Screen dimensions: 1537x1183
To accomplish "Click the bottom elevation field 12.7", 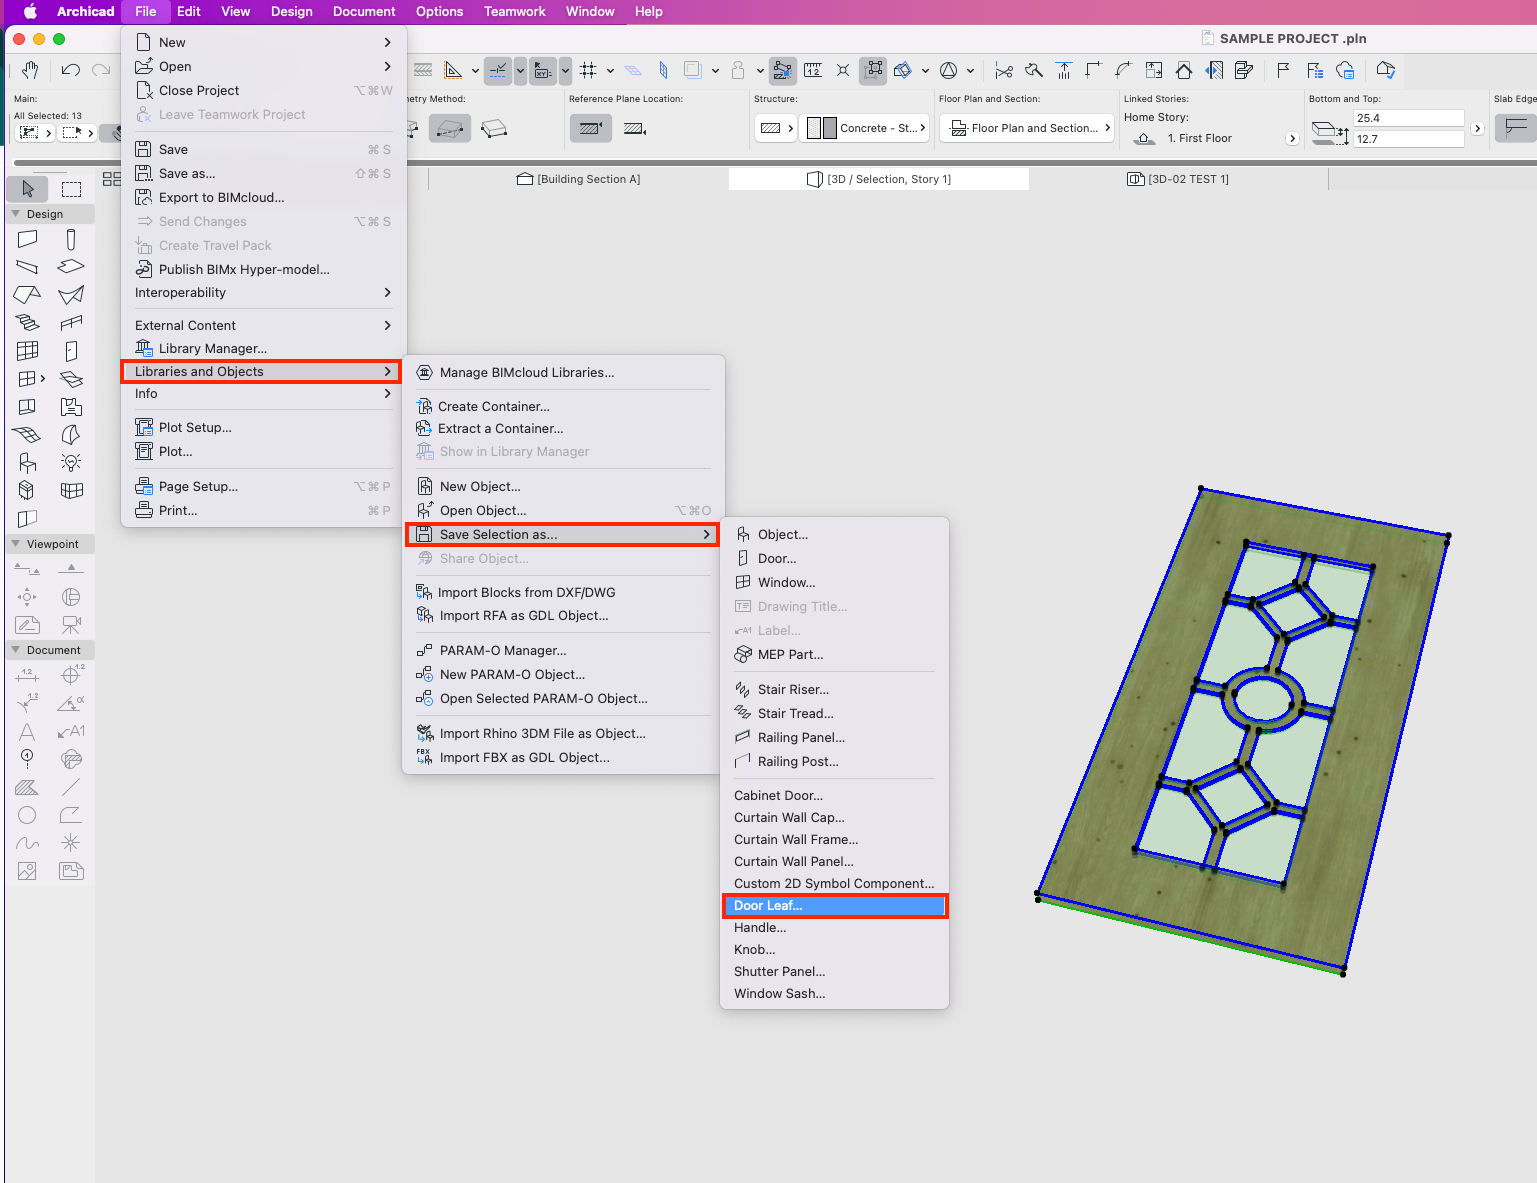I will point(1408,139).
